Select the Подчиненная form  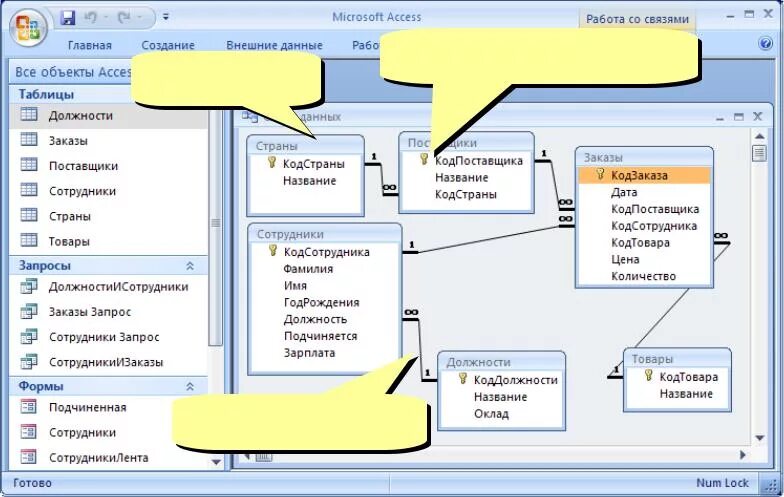pos(88,408)
